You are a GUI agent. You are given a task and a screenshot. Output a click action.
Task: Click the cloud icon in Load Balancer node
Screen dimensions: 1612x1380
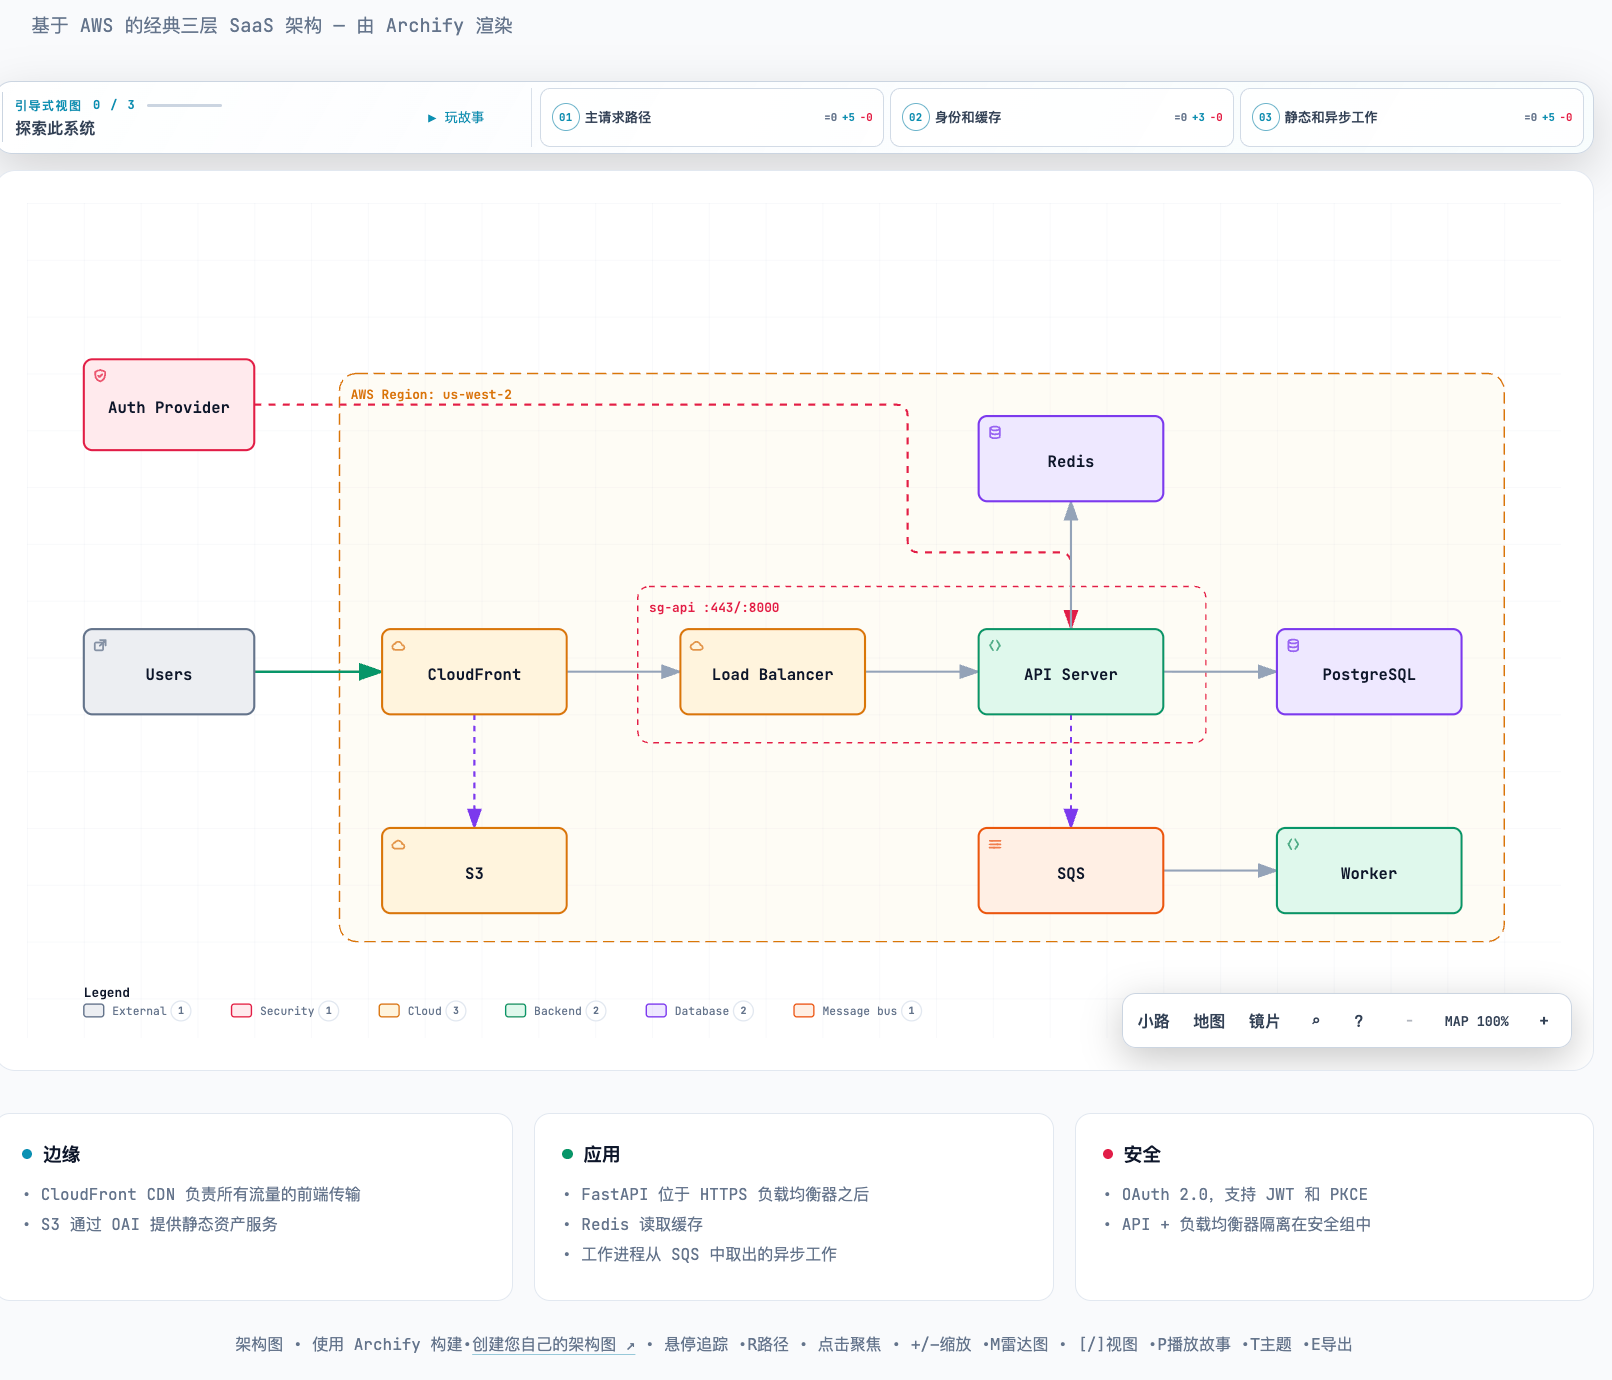point(697,646)
